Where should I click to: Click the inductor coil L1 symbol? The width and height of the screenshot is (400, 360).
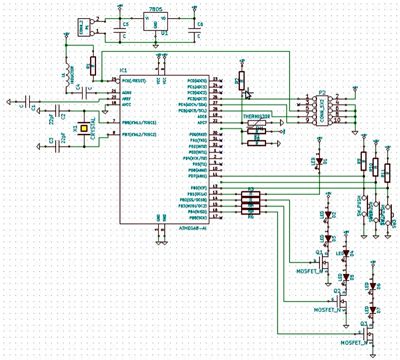point(69,76)
